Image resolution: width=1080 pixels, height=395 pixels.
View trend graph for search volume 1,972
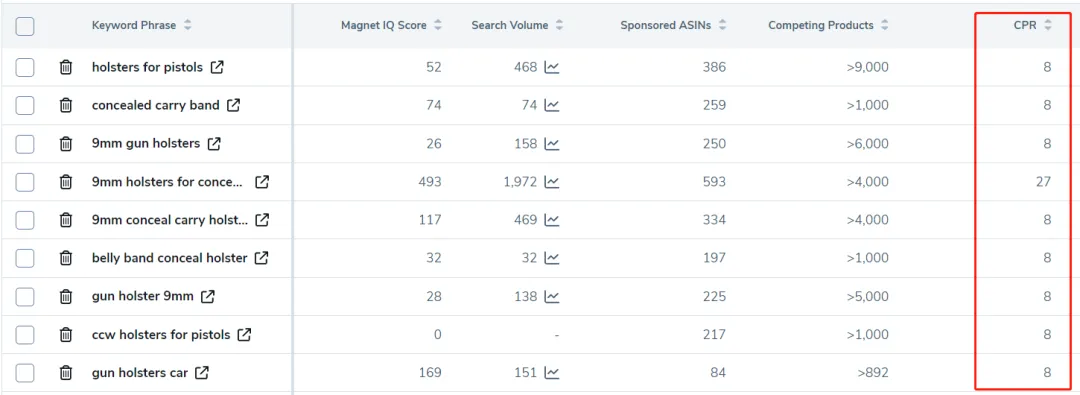point(552,182)
